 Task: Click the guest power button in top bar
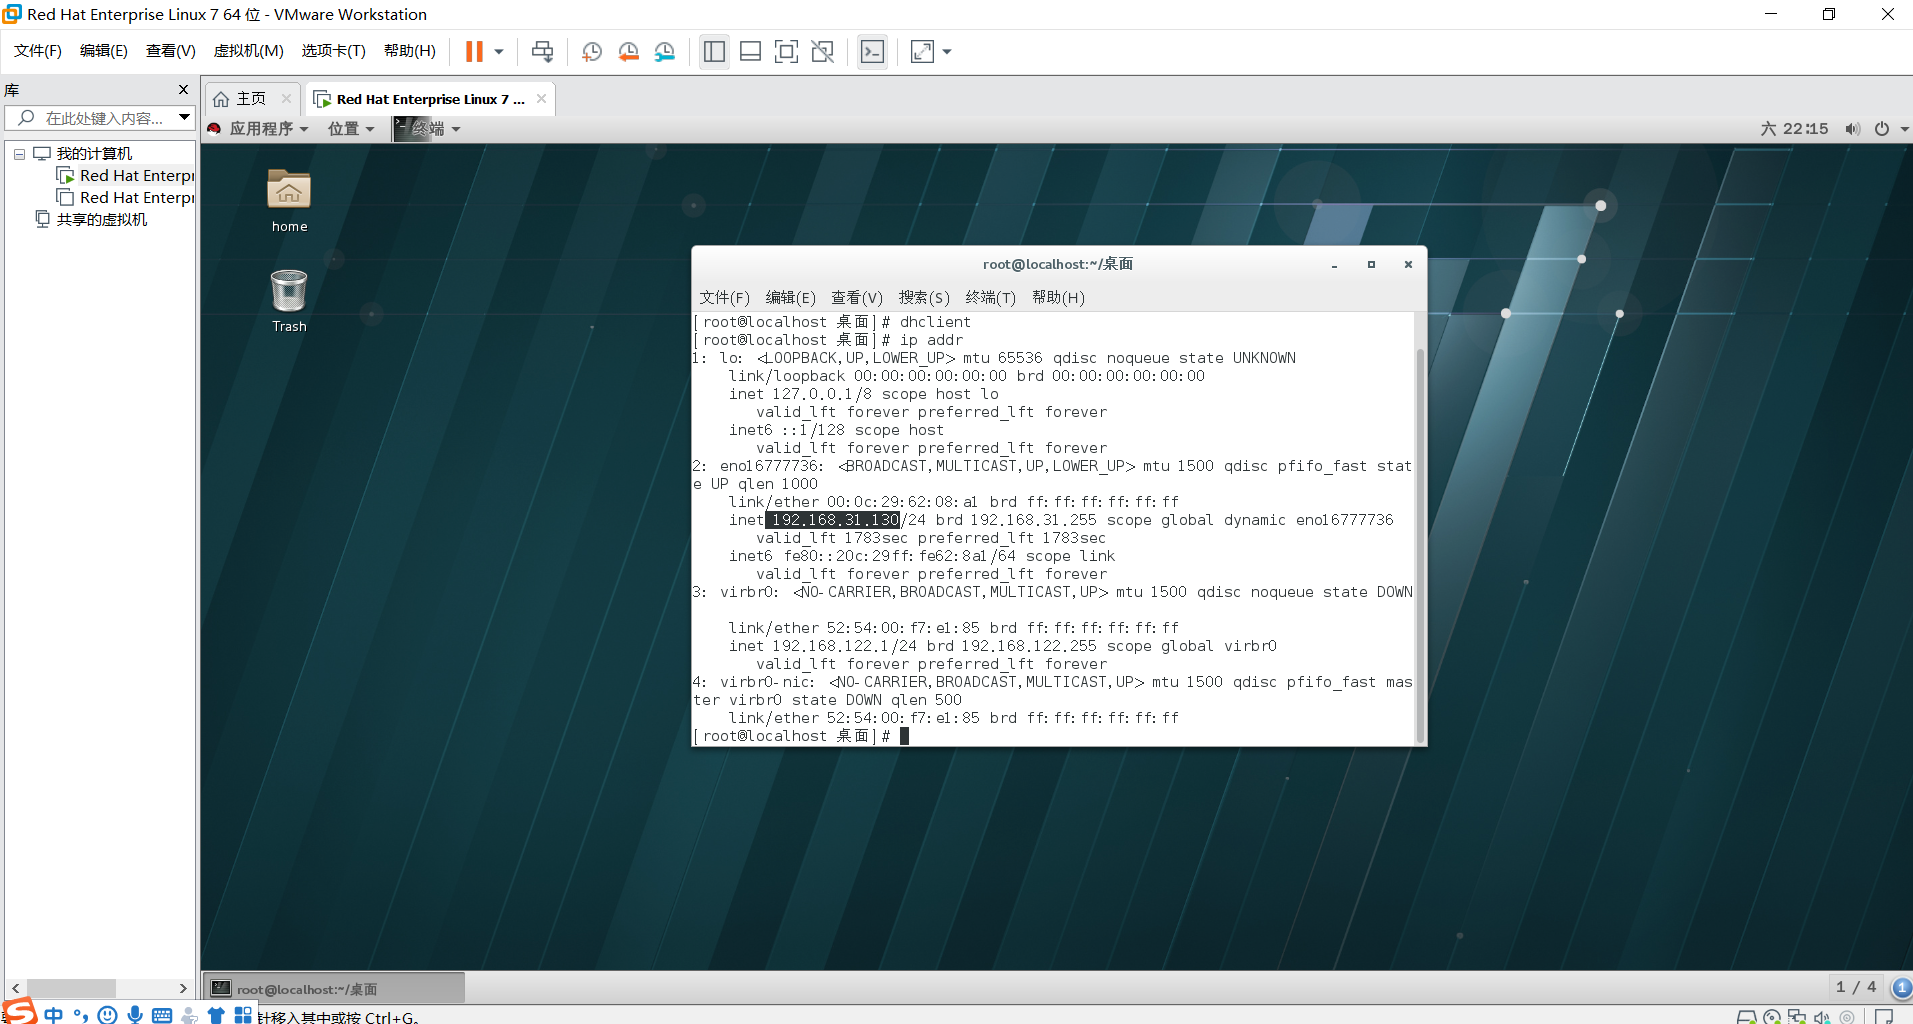(1883, 128)
